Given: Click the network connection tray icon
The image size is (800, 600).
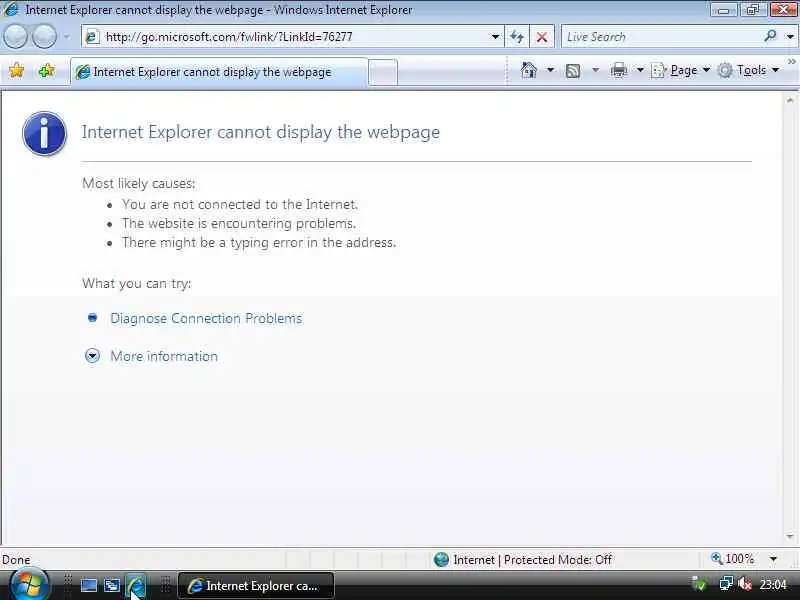Looking at the screenshot, I should [726, 584].
